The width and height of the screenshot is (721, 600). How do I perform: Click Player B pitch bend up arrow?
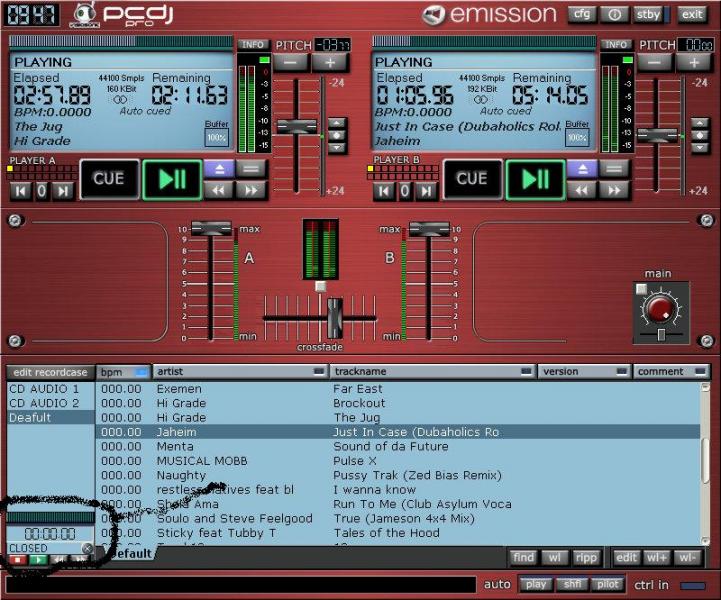click(700, 123)
